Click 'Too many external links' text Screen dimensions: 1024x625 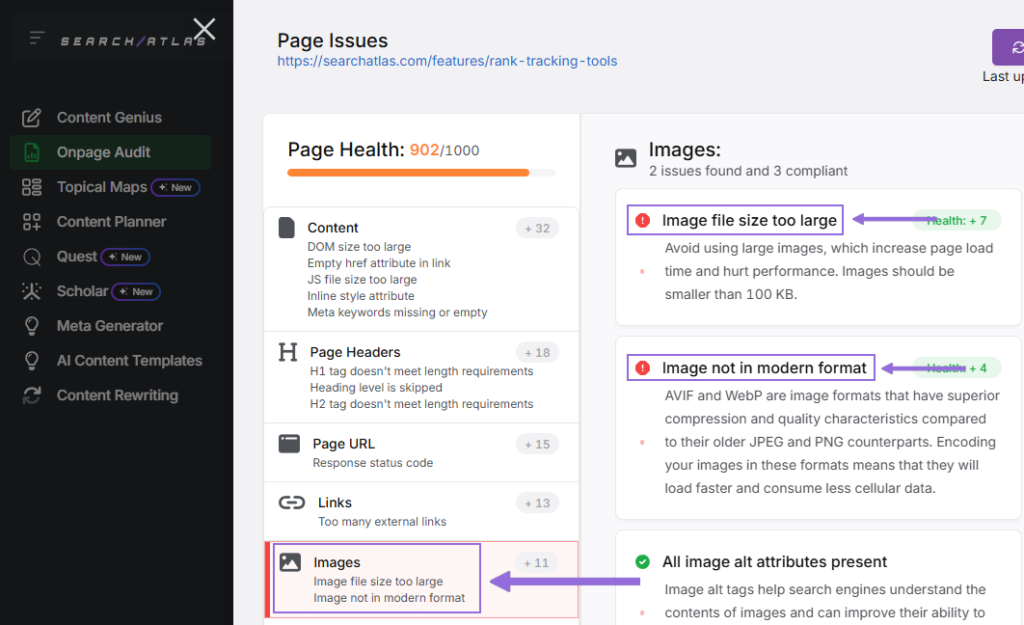pyautogui.click(x=382, y=521)
